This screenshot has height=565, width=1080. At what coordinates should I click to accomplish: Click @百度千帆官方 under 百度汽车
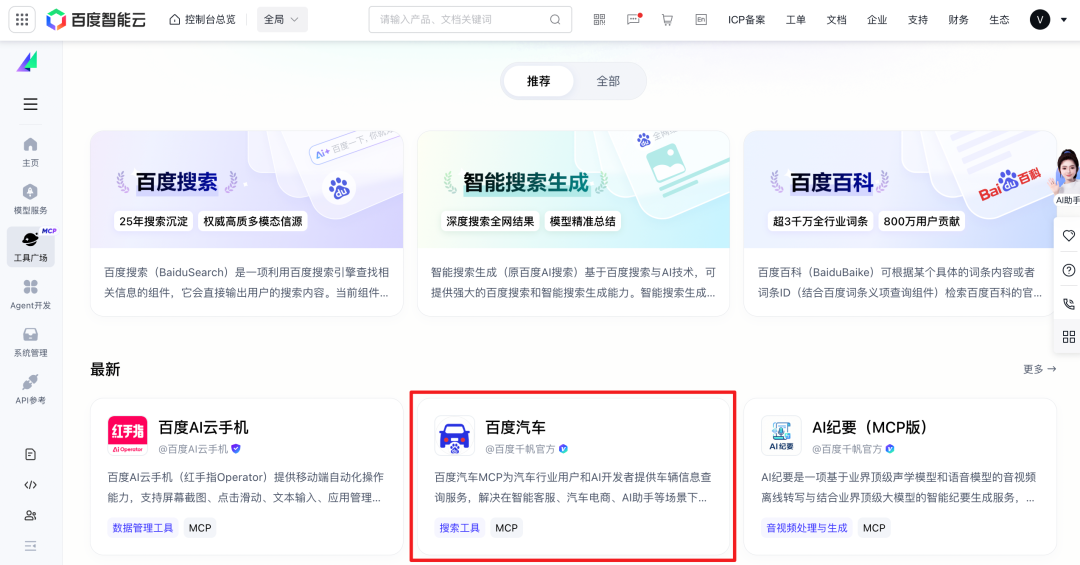point(520,449)
